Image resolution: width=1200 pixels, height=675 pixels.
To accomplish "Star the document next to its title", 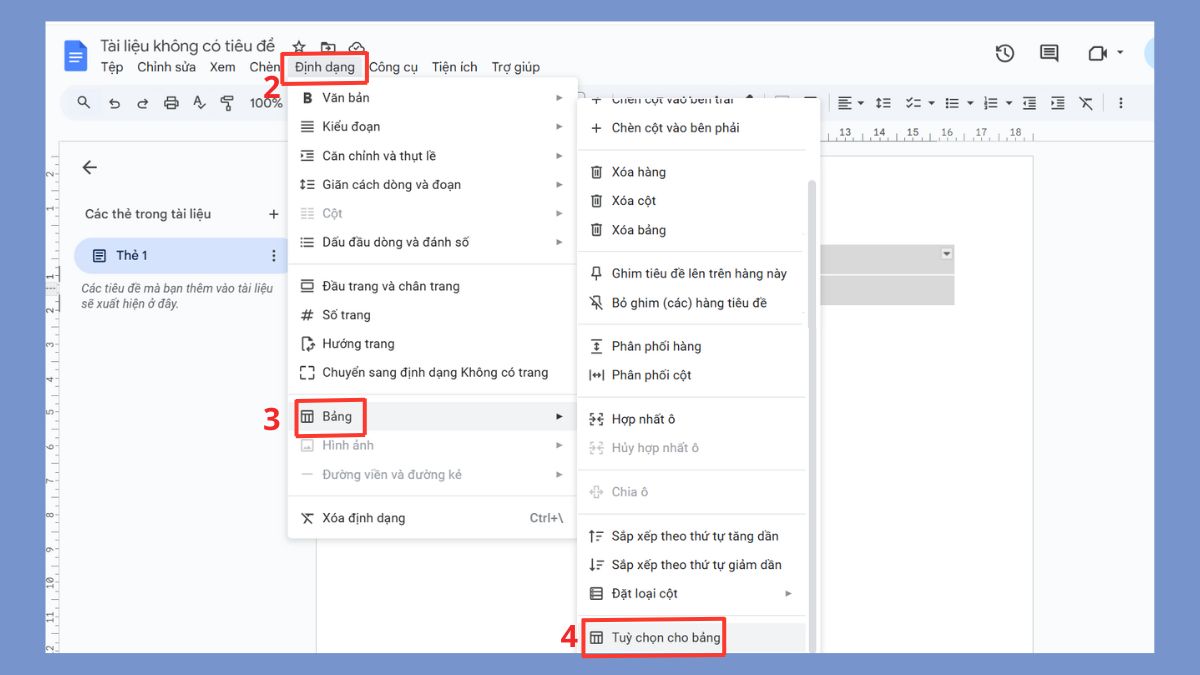I will pos(298,46).
